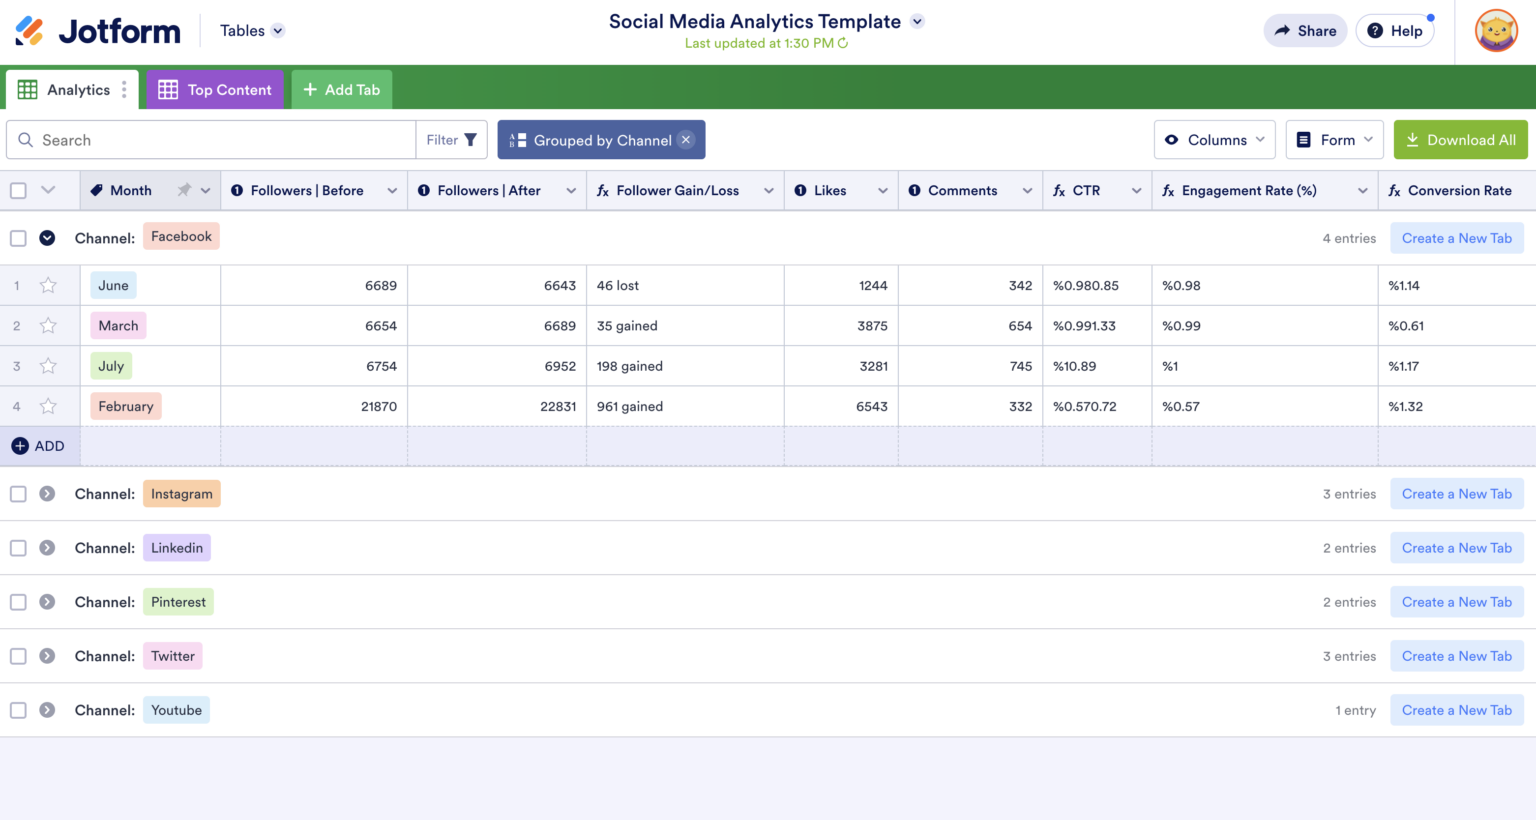Select the checkbox for the Facebook channel group
Image resolution: width=1536 pixels, height=820 pixels.
[x=18, y=238]
